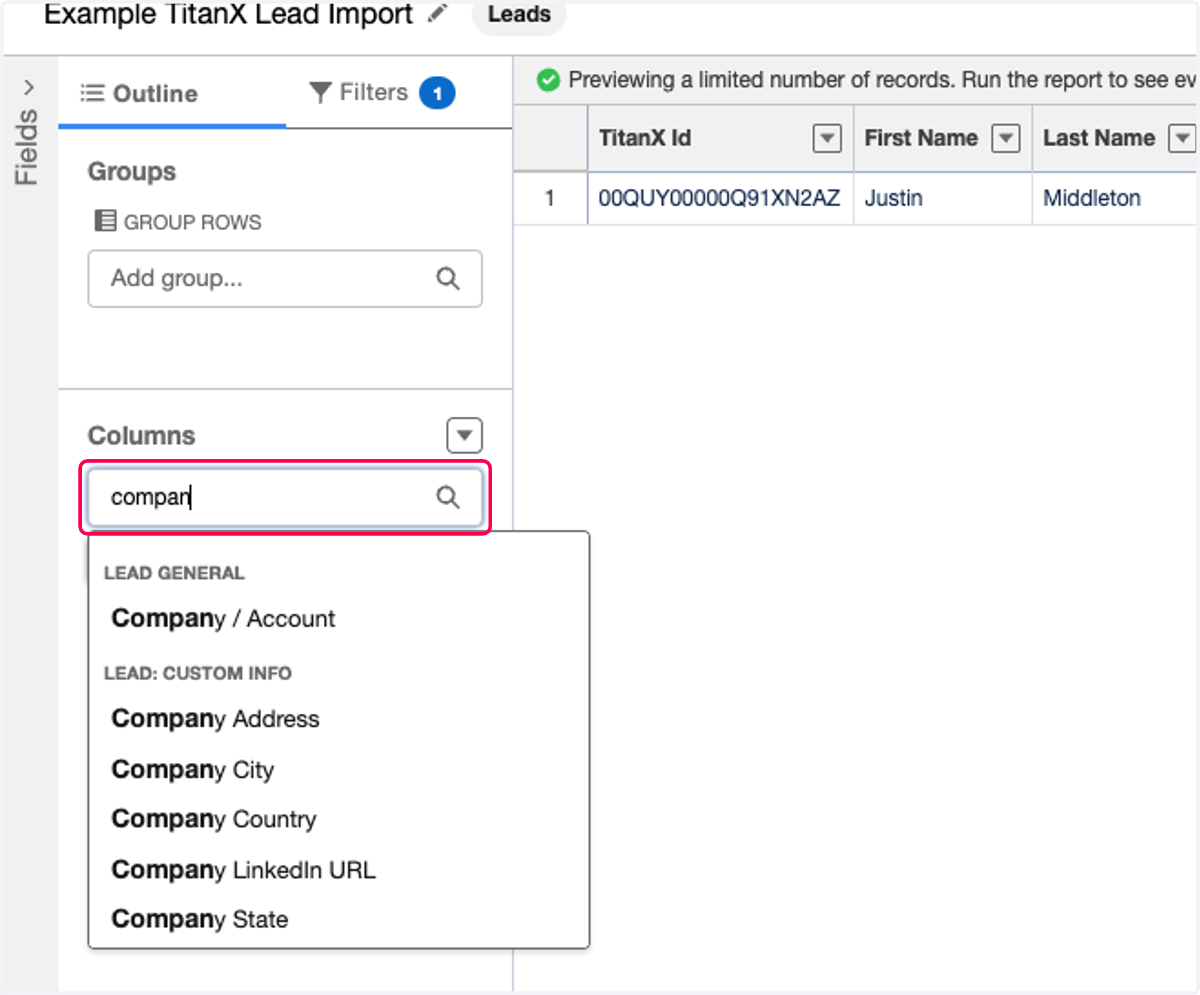Open the TitanX Id column dropdown arrow
This screenshot has height=995, width=1200.
click(x=827, y=139)
